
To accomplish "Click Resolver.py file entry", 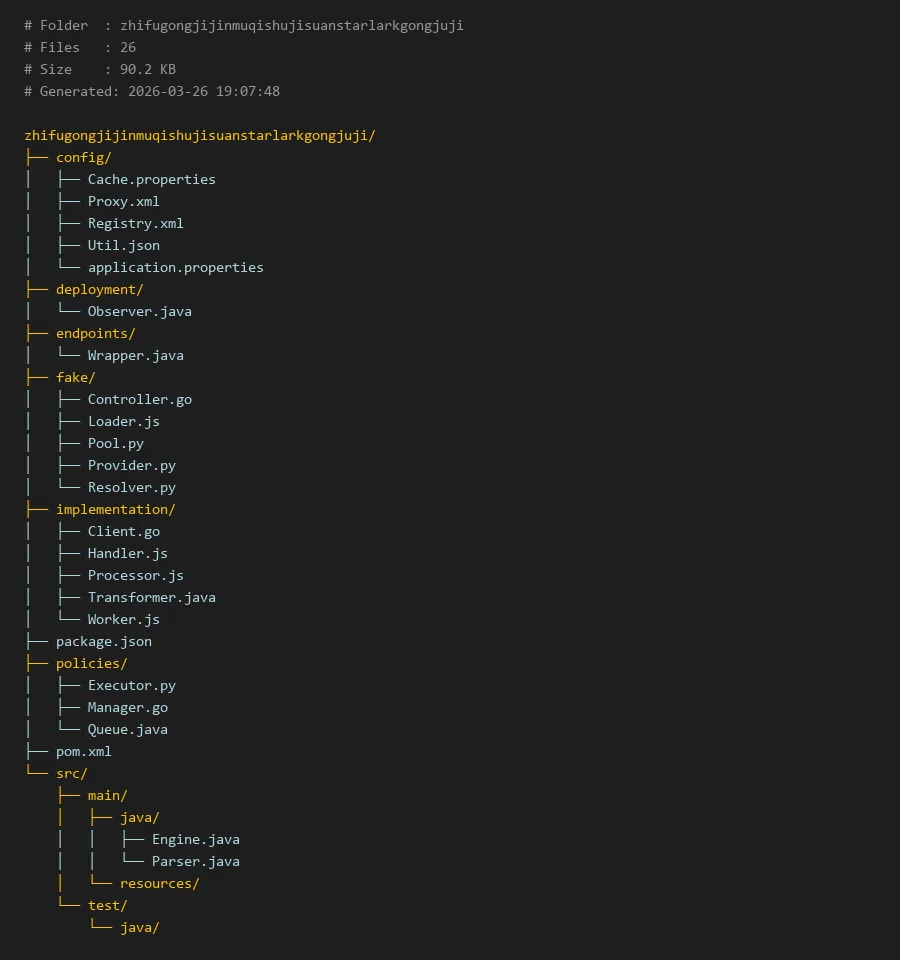I will click(131, 487).
